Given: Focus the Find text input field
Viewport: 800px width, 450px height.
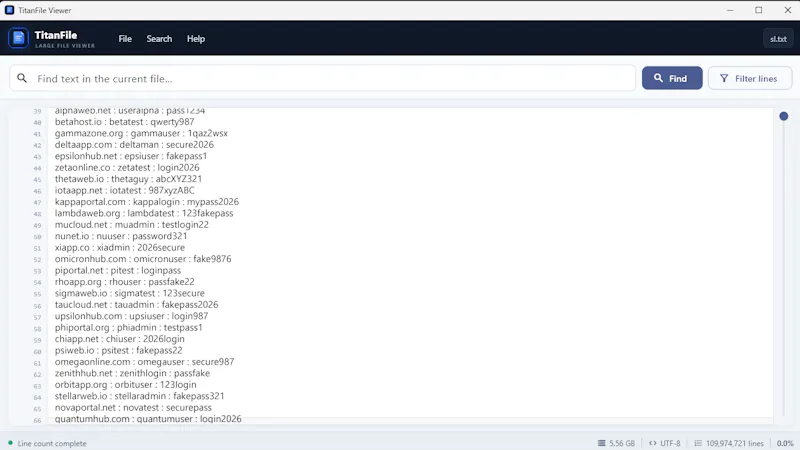Looking at the screenshot, I should coord(322,79).
